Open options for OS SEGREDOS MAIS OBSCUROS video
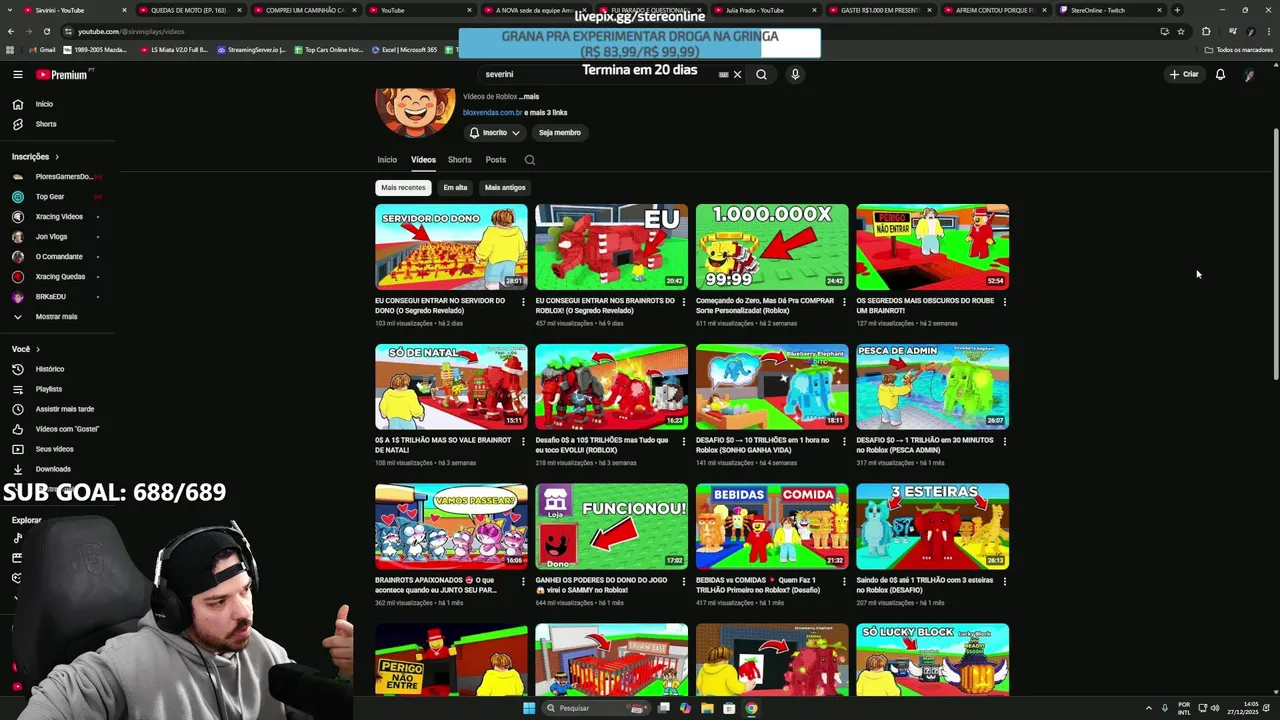This screenshot has width=1280, height=720. coord(1004,302)
